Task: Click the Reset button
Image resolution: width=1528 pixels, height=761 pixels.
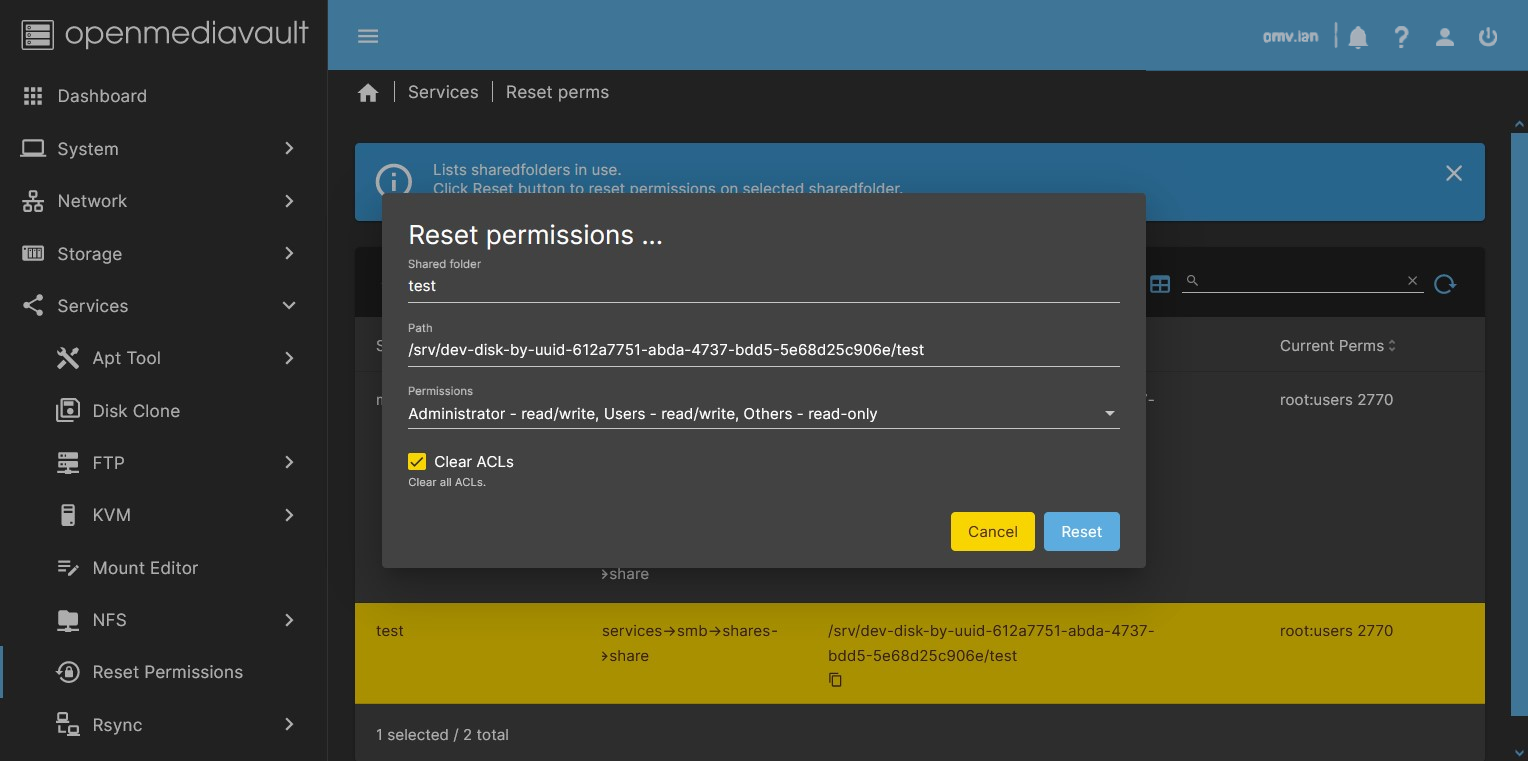Action: pyautogui.click(x=1081, y=531)
